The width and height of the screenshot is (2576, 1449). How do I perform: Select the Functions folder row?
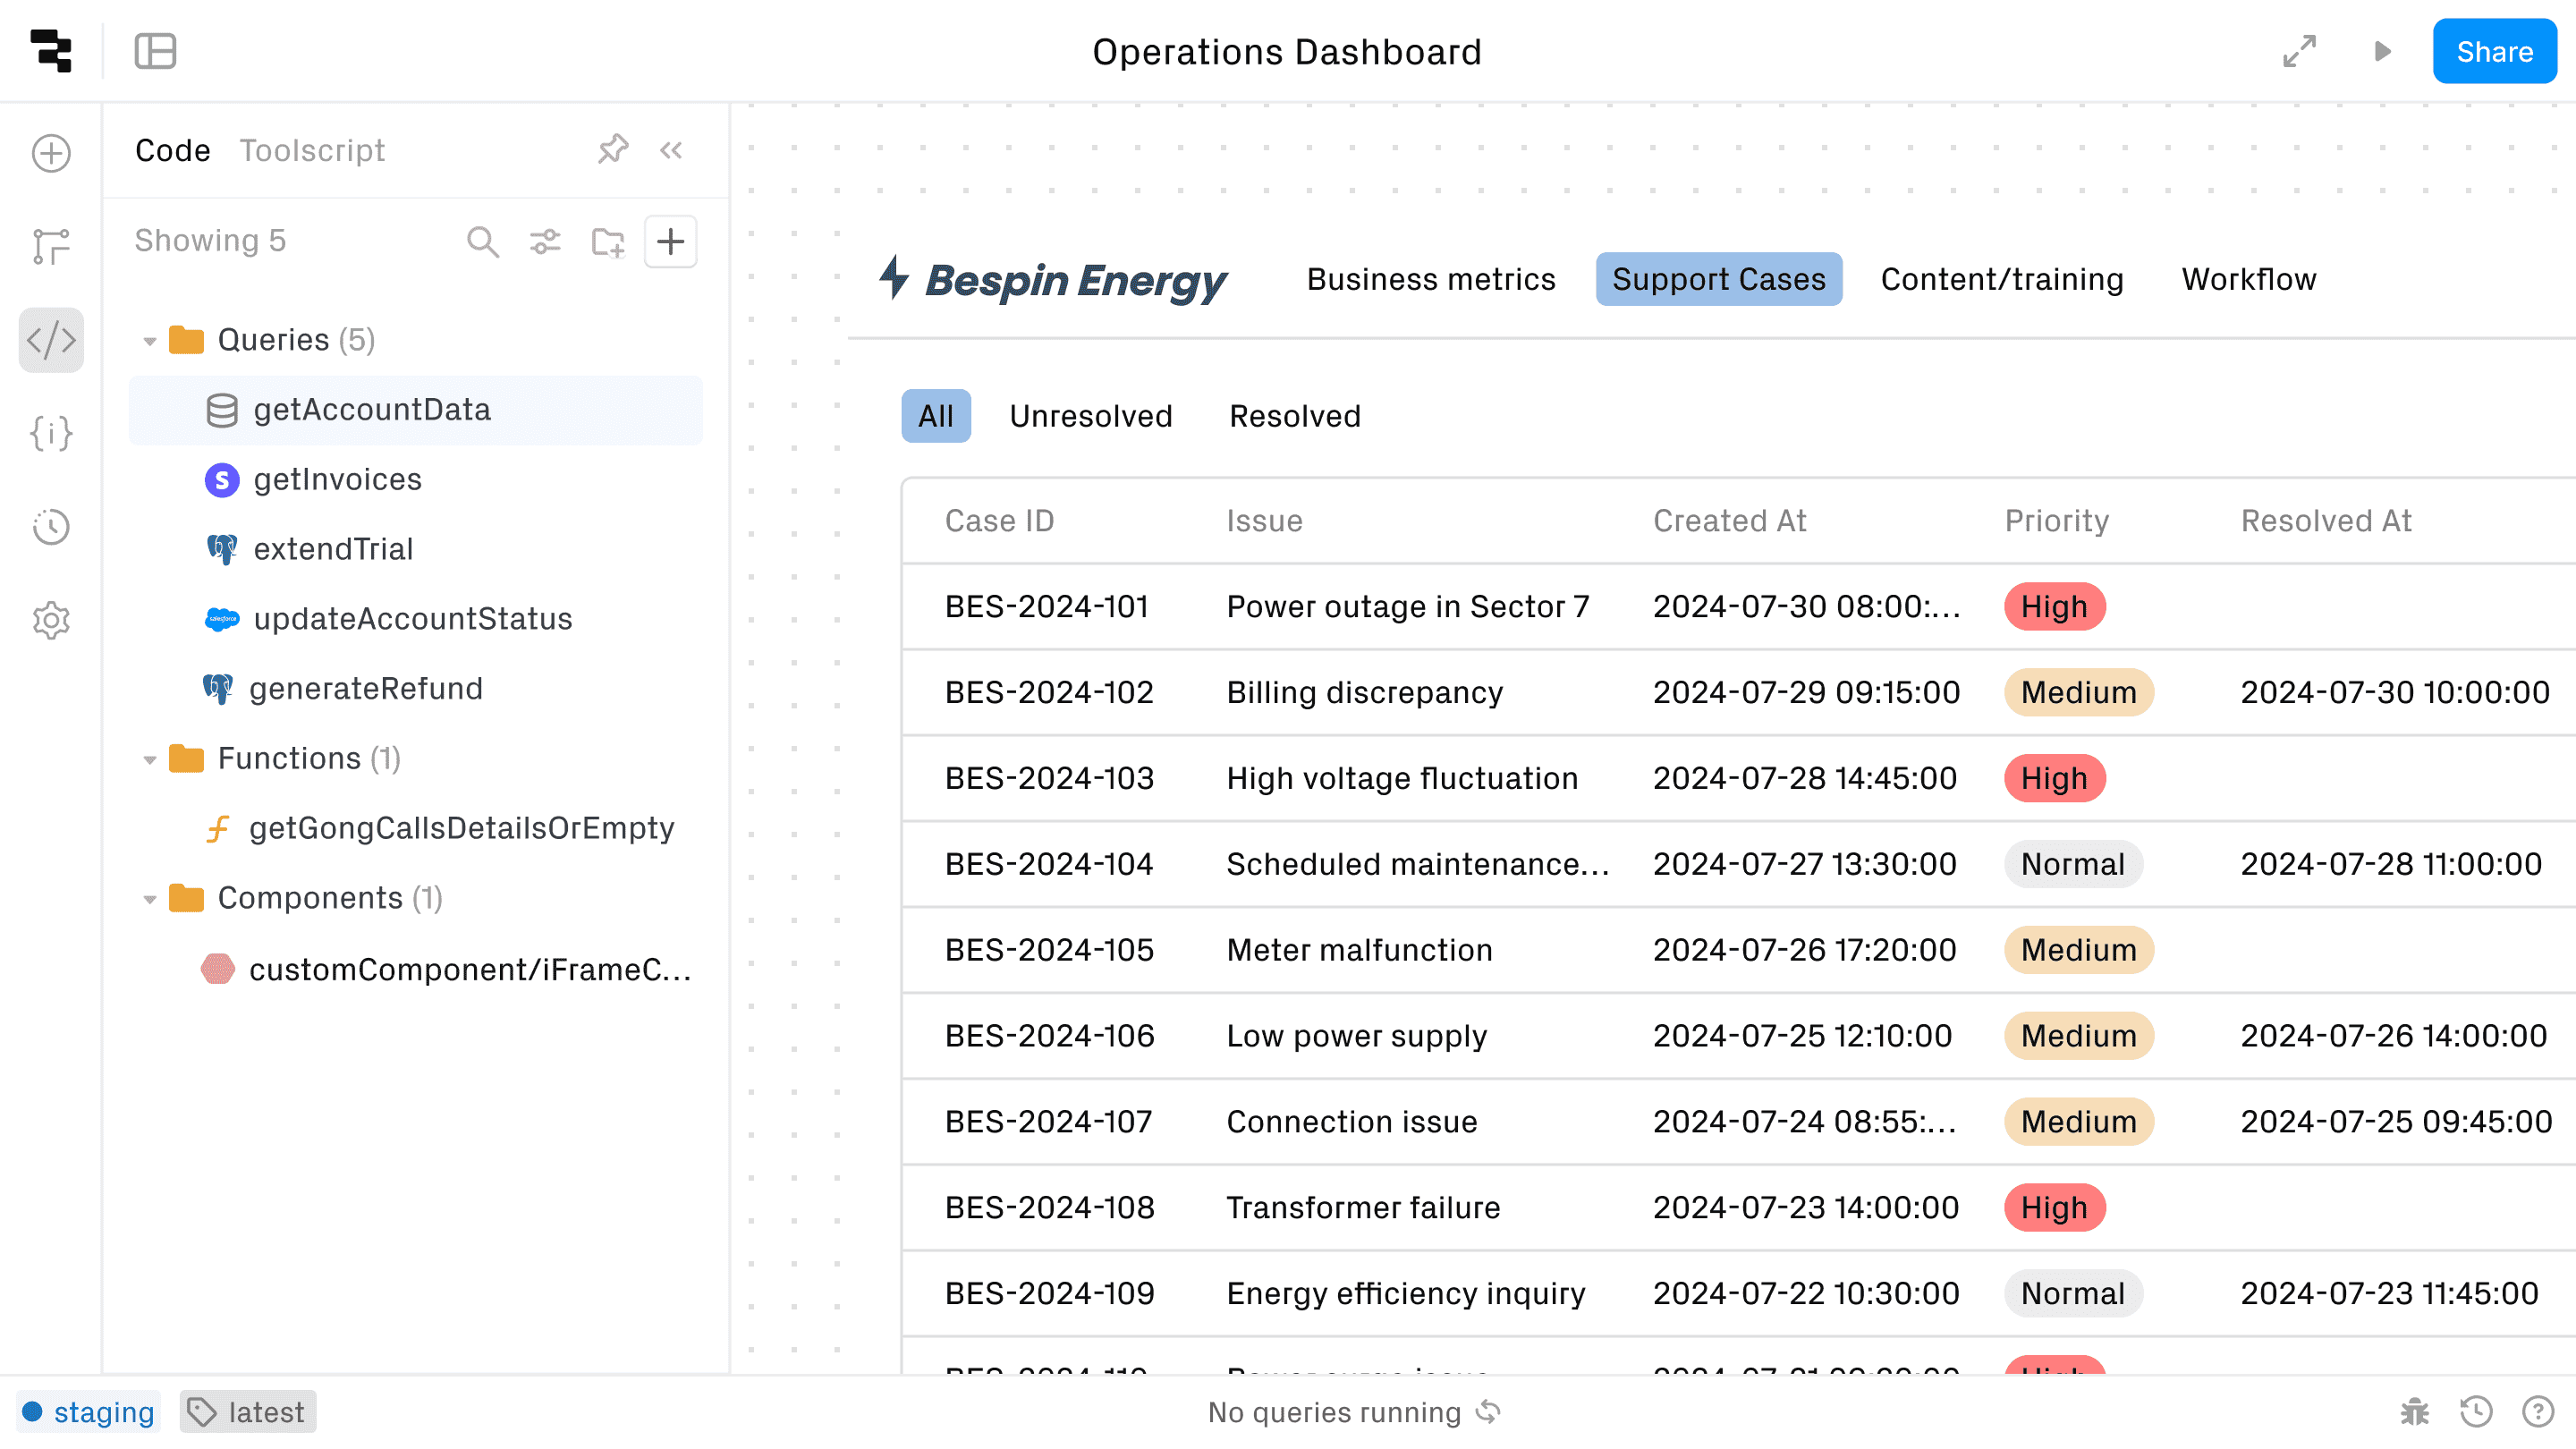pos(416,758)
